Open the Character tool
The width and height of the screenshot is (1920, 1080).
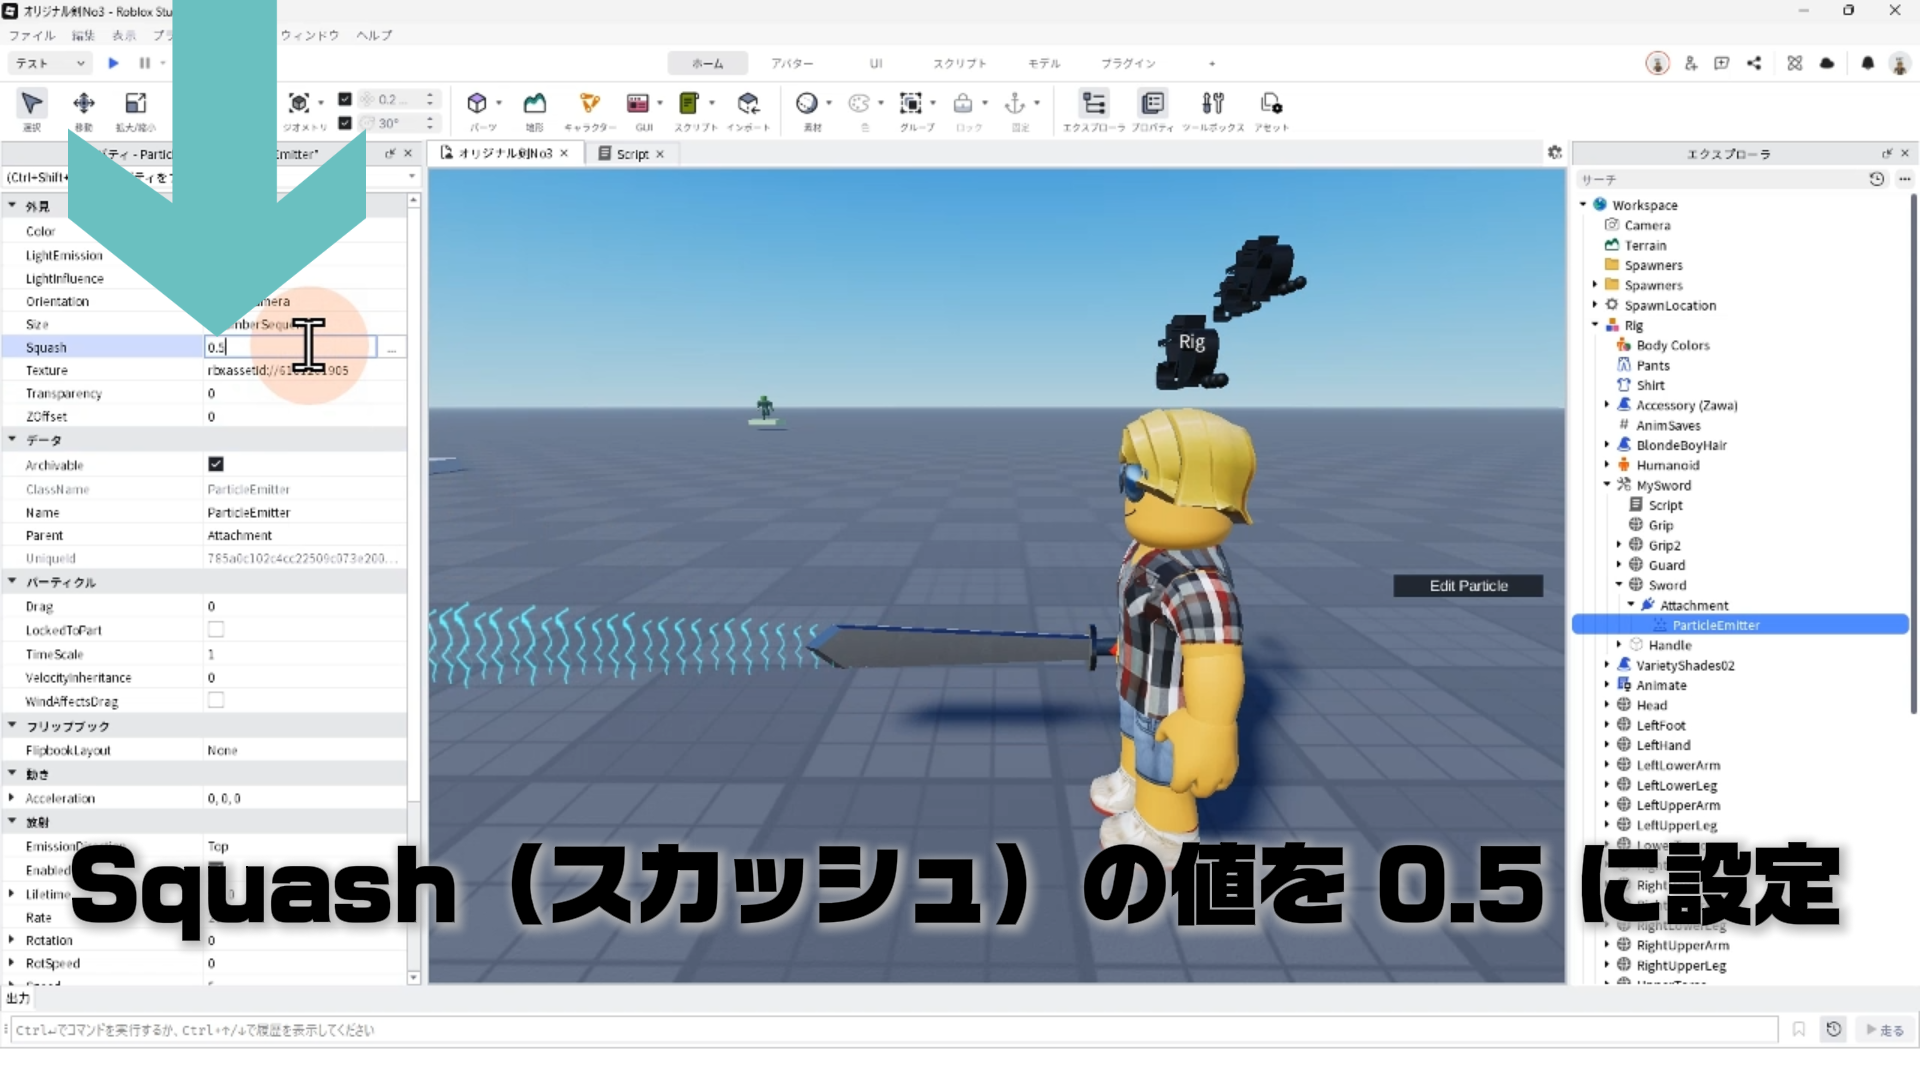(x=589, y=104)
